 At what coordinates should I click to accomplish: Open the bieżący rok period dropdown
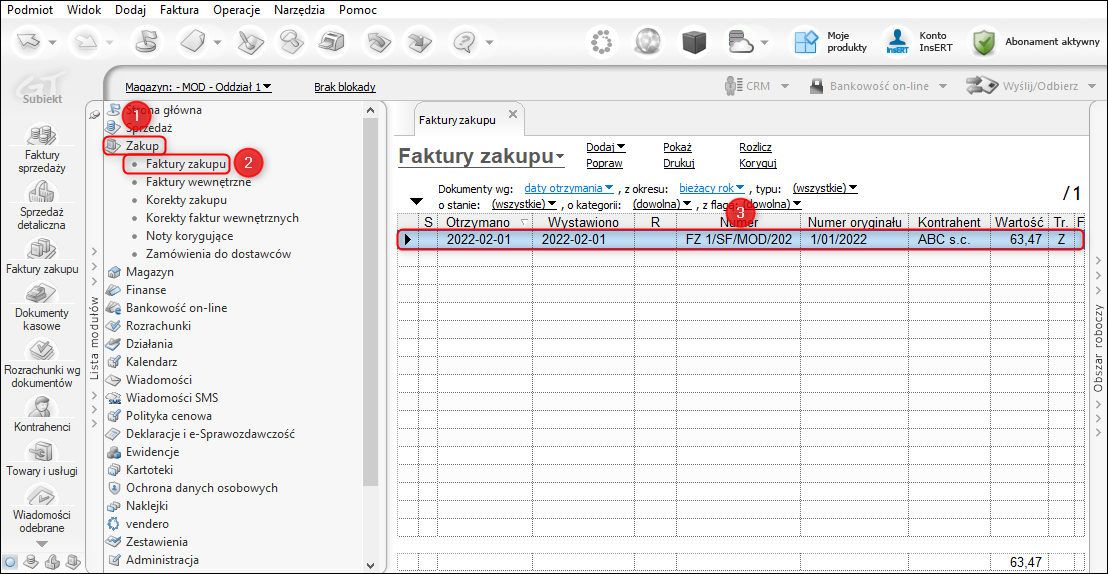pyautogui.click(x=712, y=188)
